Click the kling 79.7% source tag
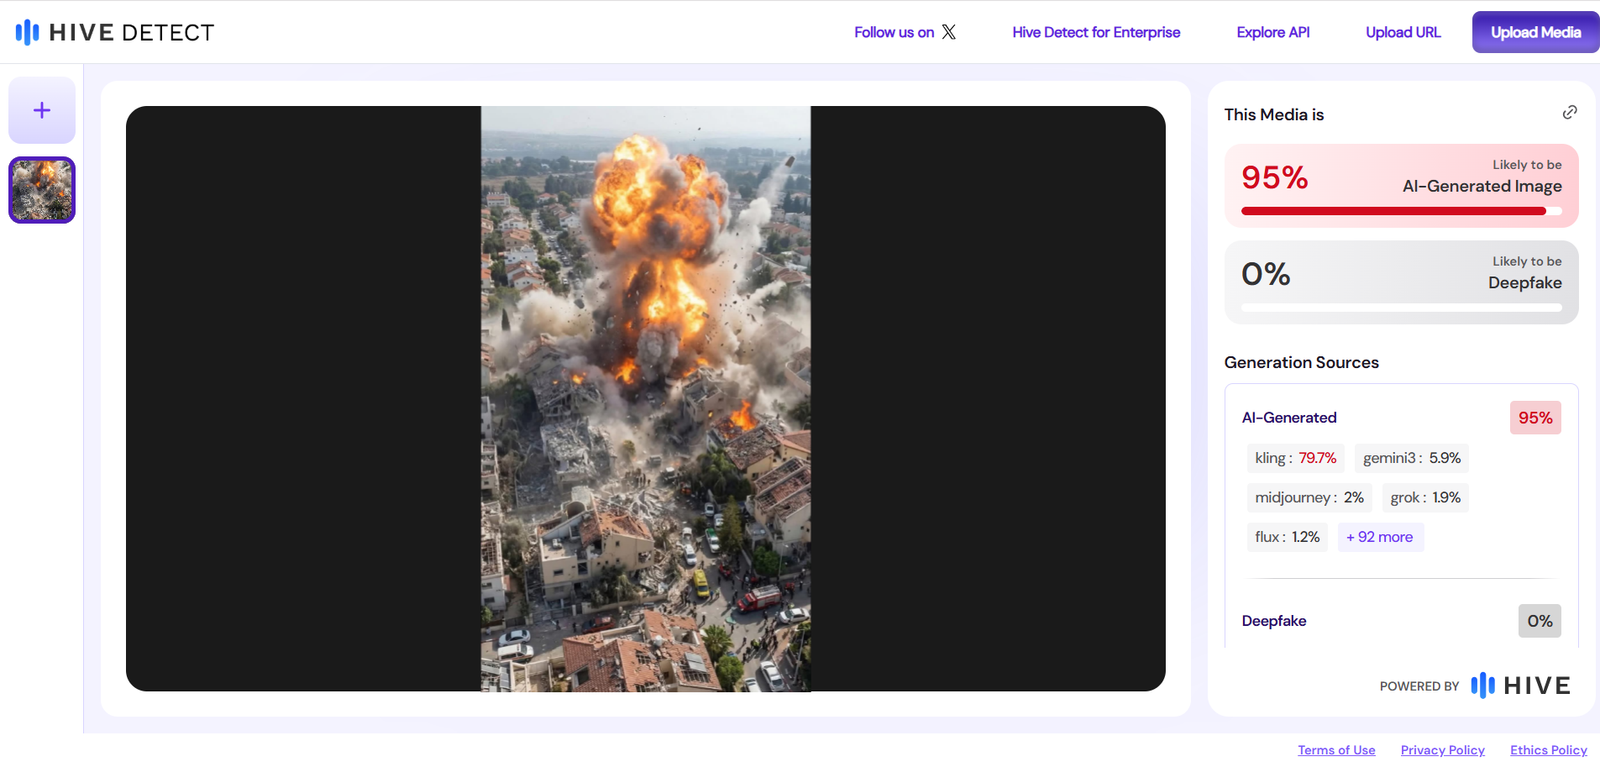 pyautogui.click(x=1295, y=458)
